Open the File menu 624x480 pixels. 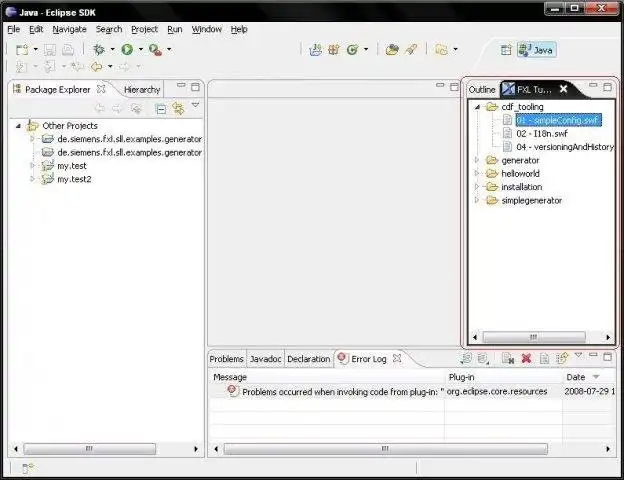click(14, 29)
